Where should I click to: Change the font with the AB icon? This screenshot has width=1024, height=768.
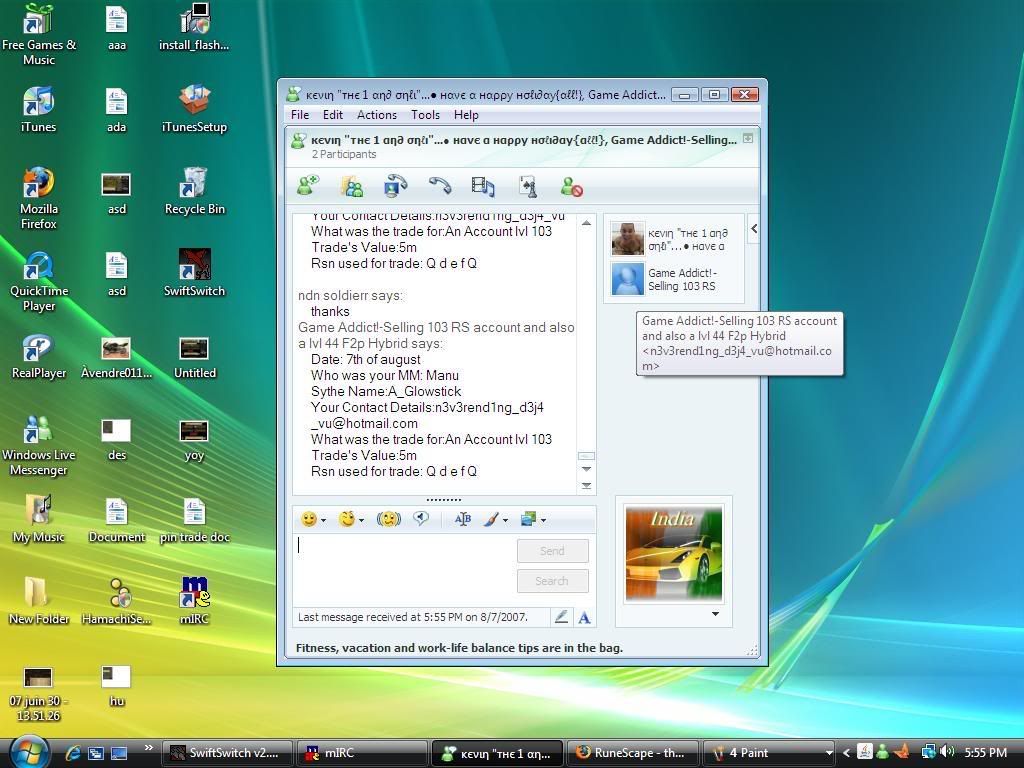pos(462,519)
